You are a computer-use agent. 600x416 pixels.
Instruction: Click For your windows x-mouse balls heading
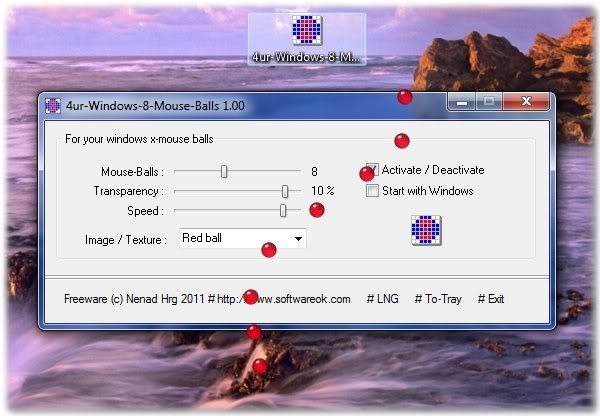[139, 139]
